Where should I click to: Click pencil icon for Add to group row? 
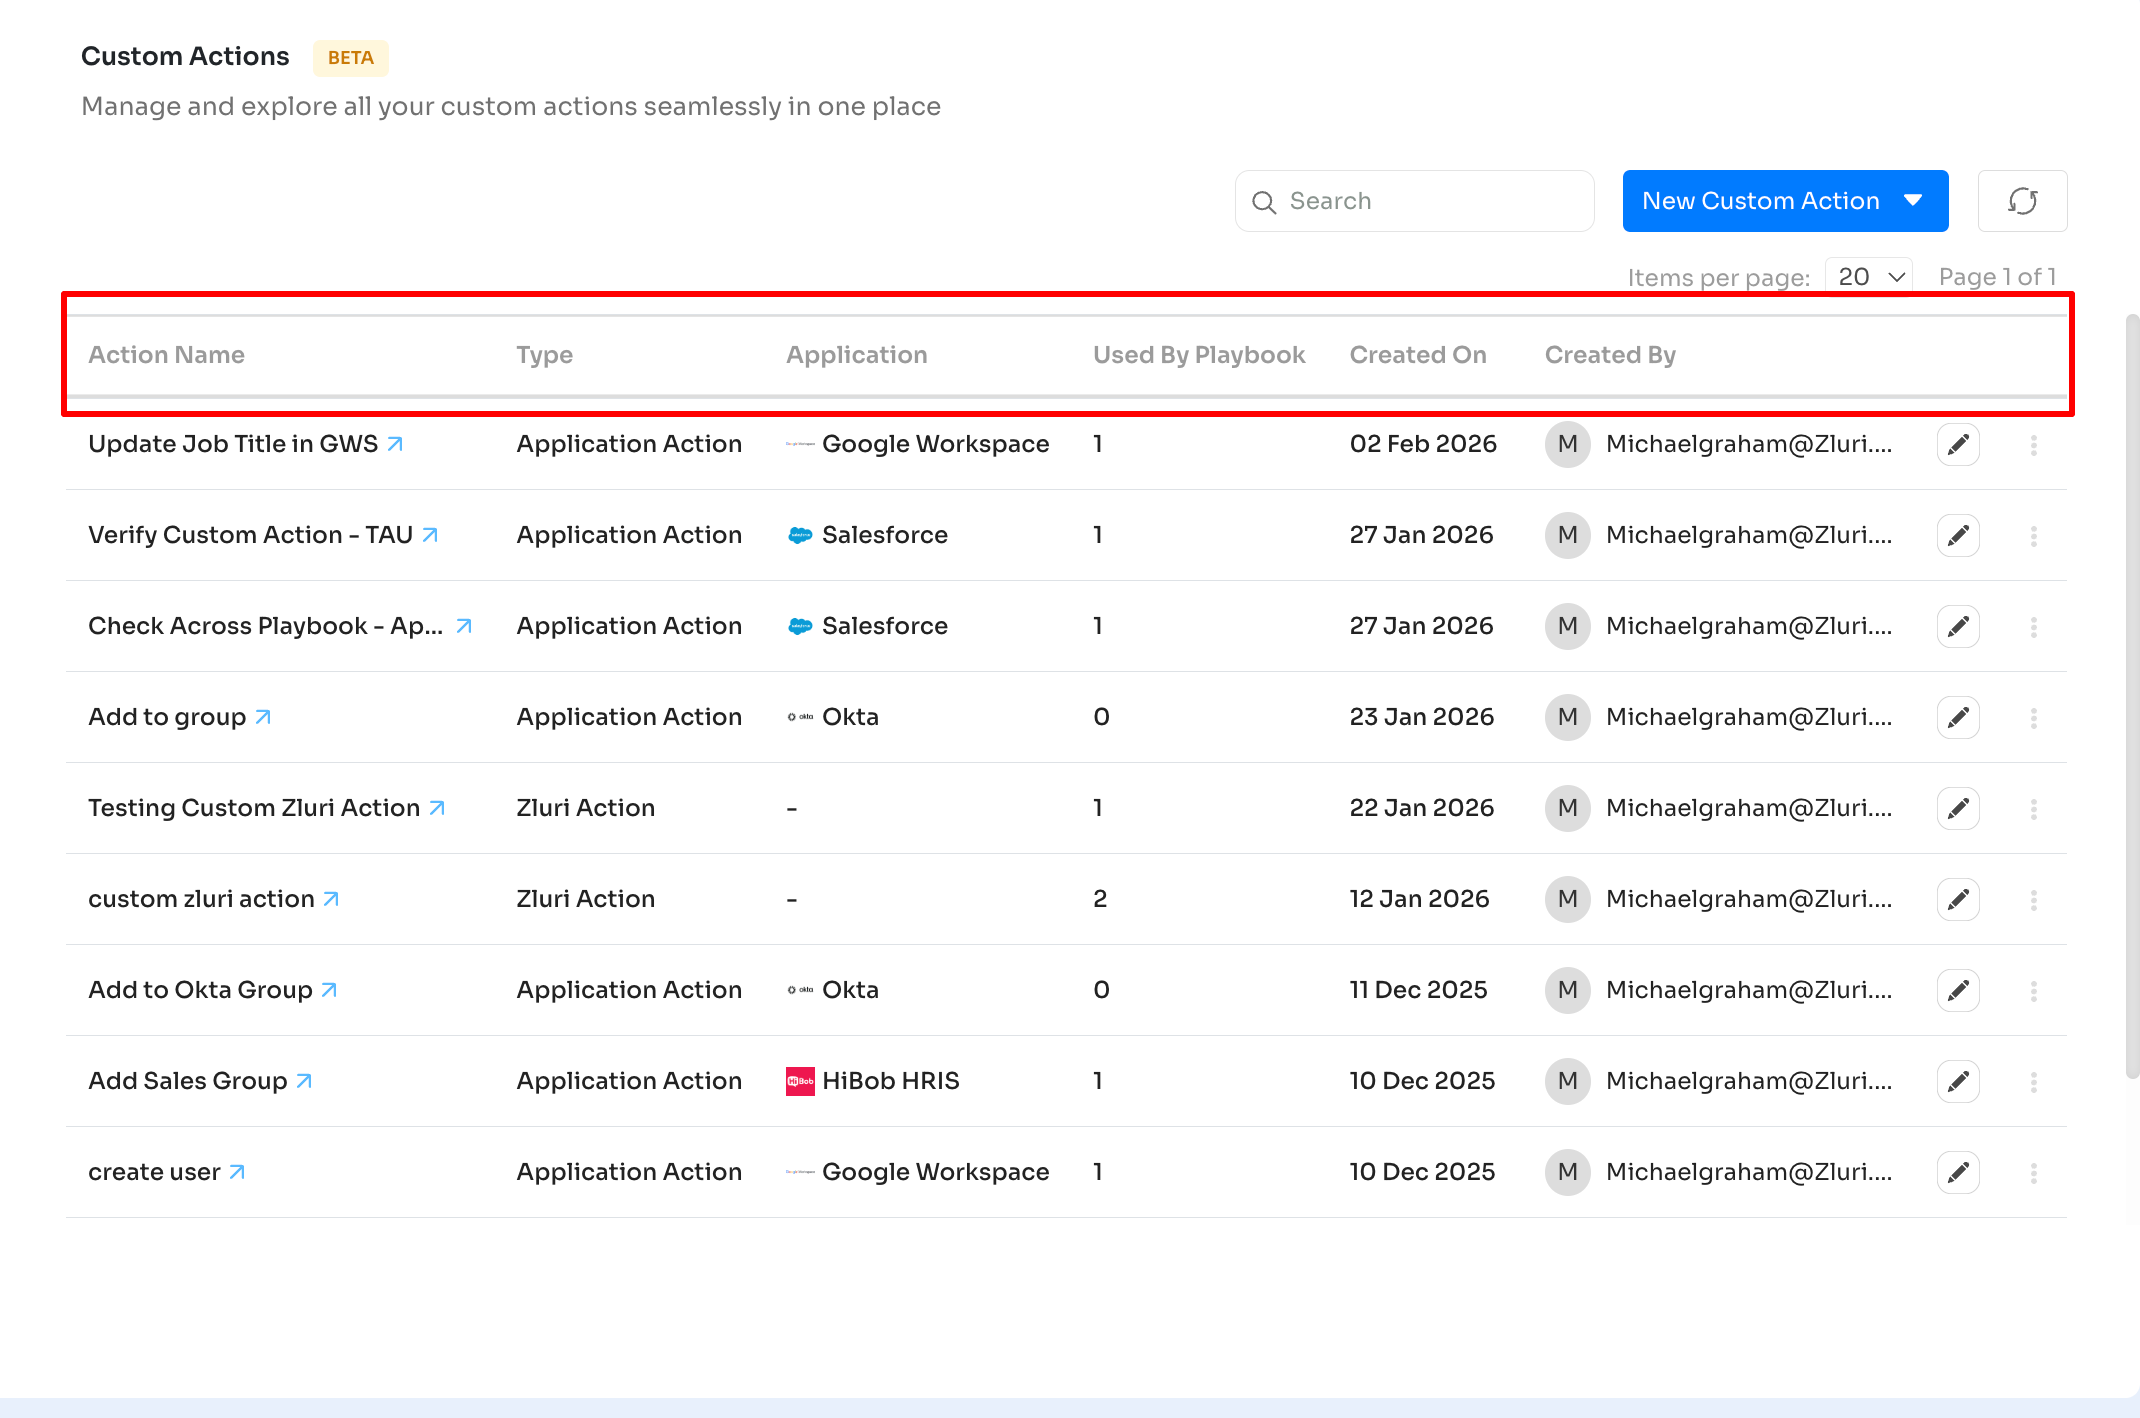(1958, 717)
